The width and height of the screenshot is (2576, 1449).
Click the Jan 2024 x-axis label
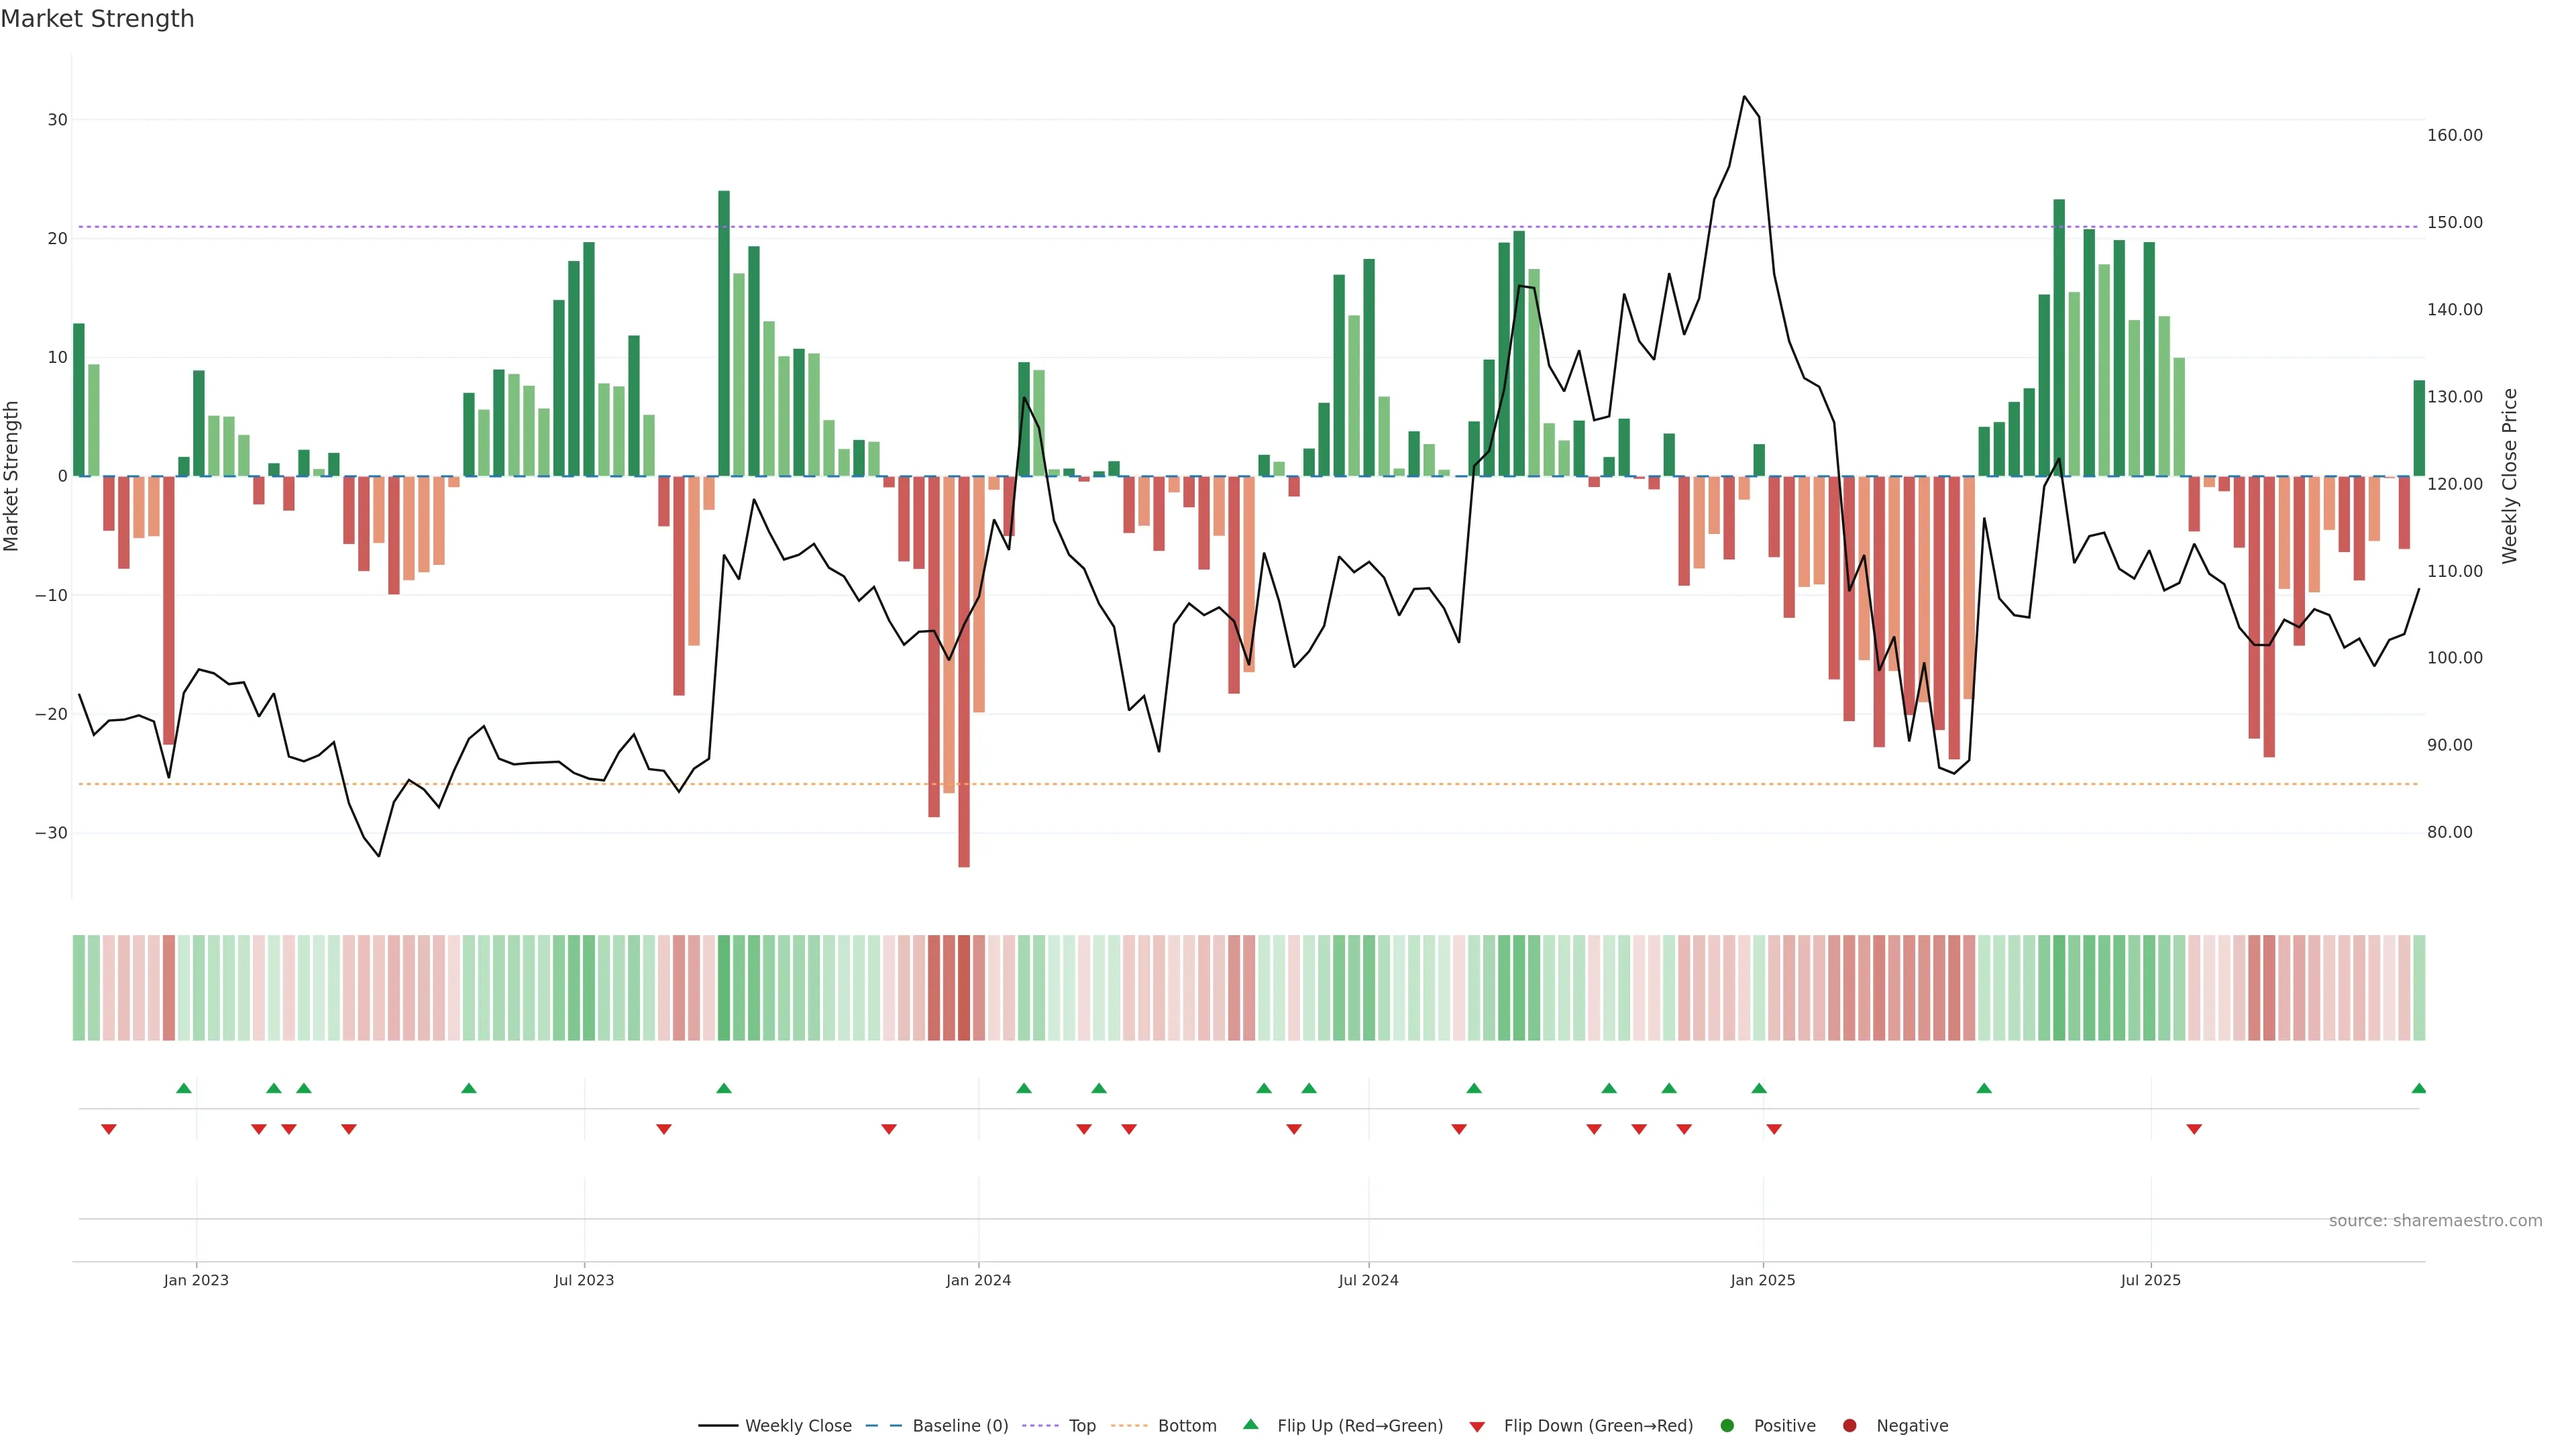pos(978,1280)
